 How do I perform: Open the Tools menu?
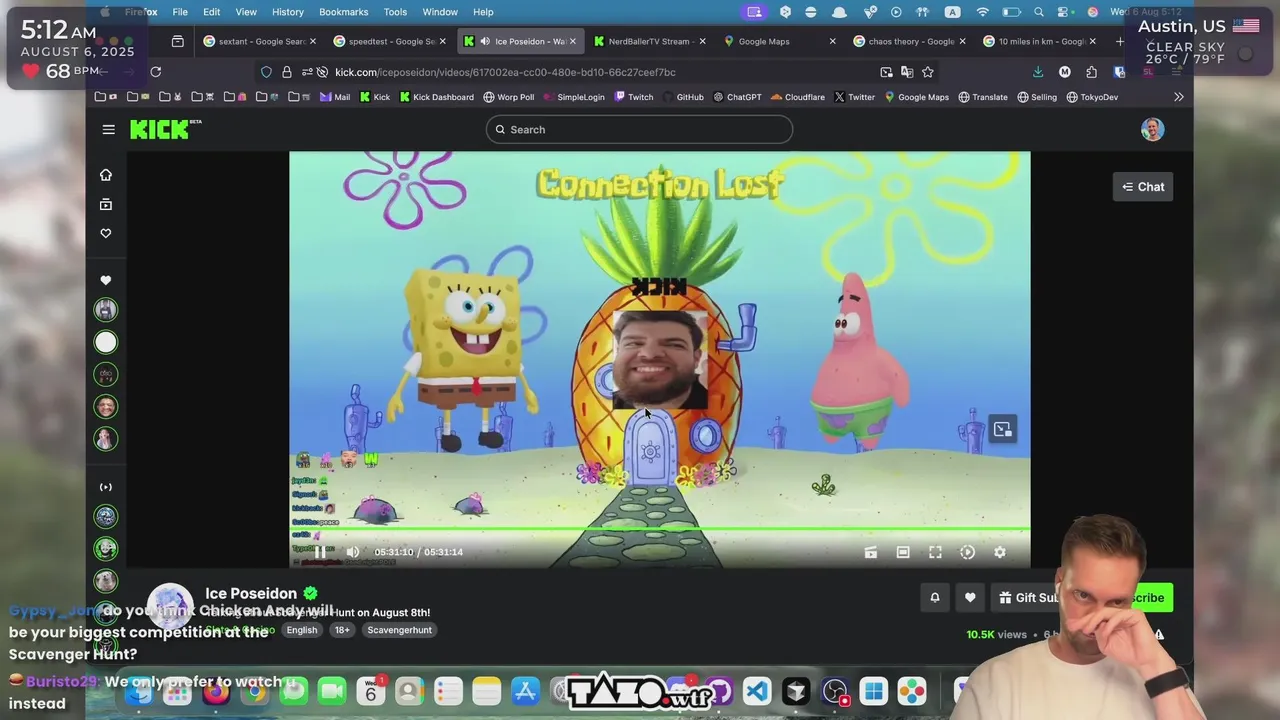coord(395,12)
